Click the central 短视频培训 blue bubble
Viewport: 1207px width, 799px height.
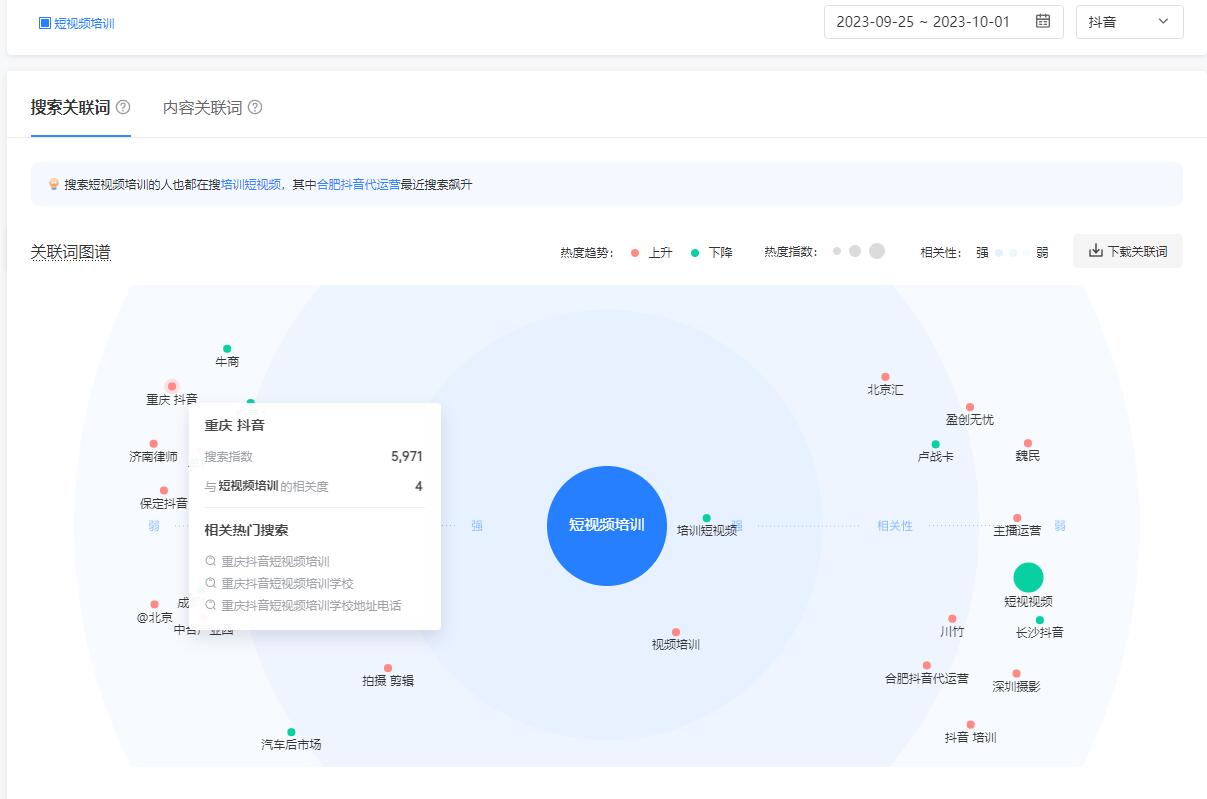pos(607,525)
